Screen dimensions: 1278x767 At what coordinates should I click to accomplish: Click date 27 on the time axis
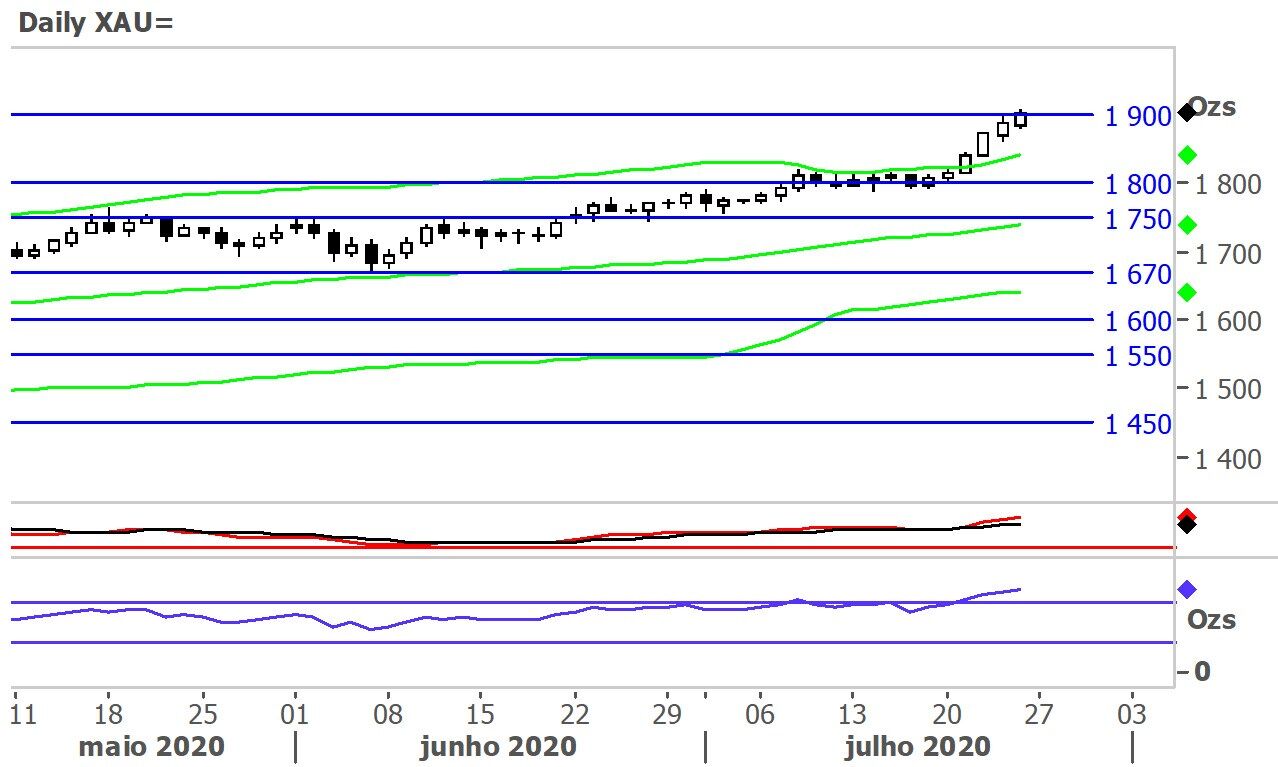[x=1039, y=716]
